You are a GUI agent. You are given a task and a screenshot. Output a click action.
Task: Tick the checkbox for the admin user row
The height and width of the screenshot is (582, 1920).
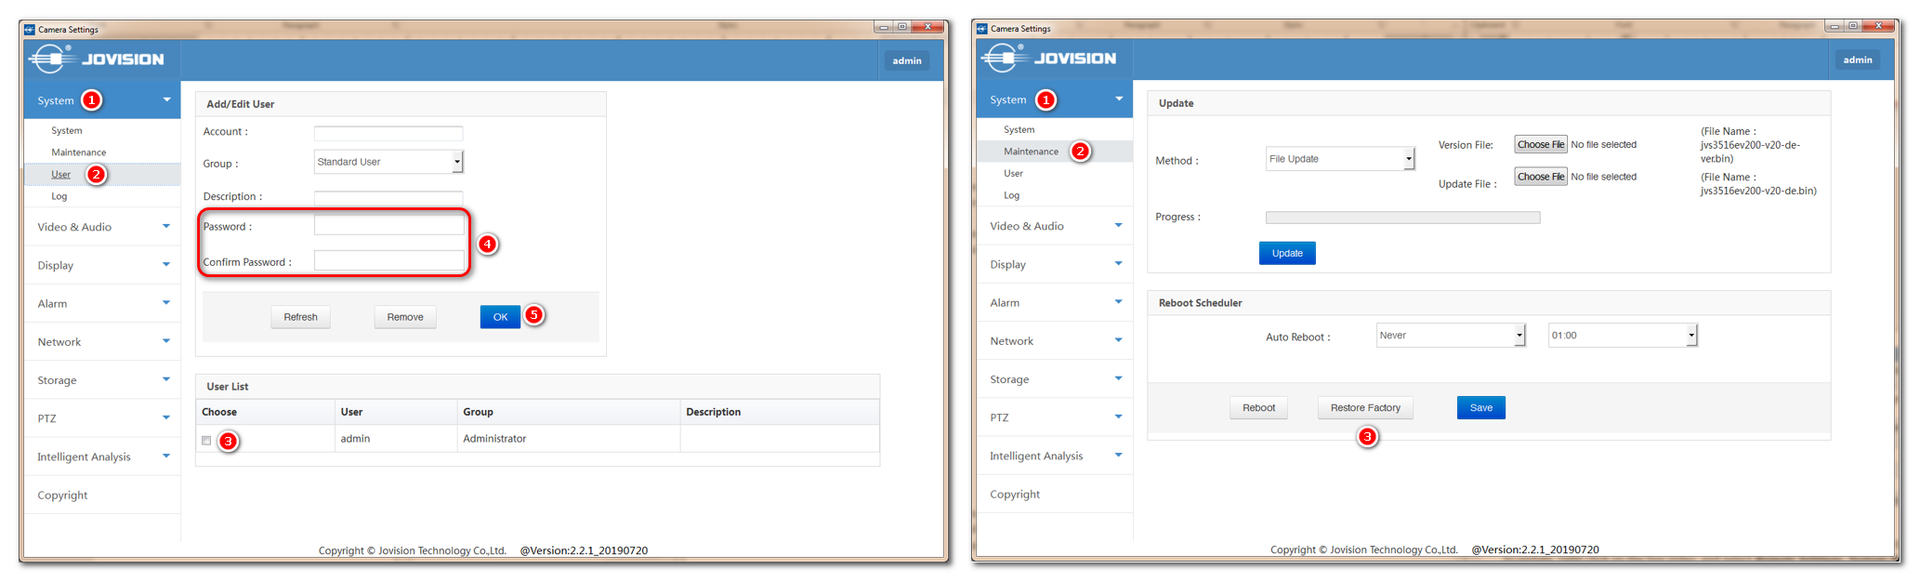pyautogui.click(x=206, y=440)
